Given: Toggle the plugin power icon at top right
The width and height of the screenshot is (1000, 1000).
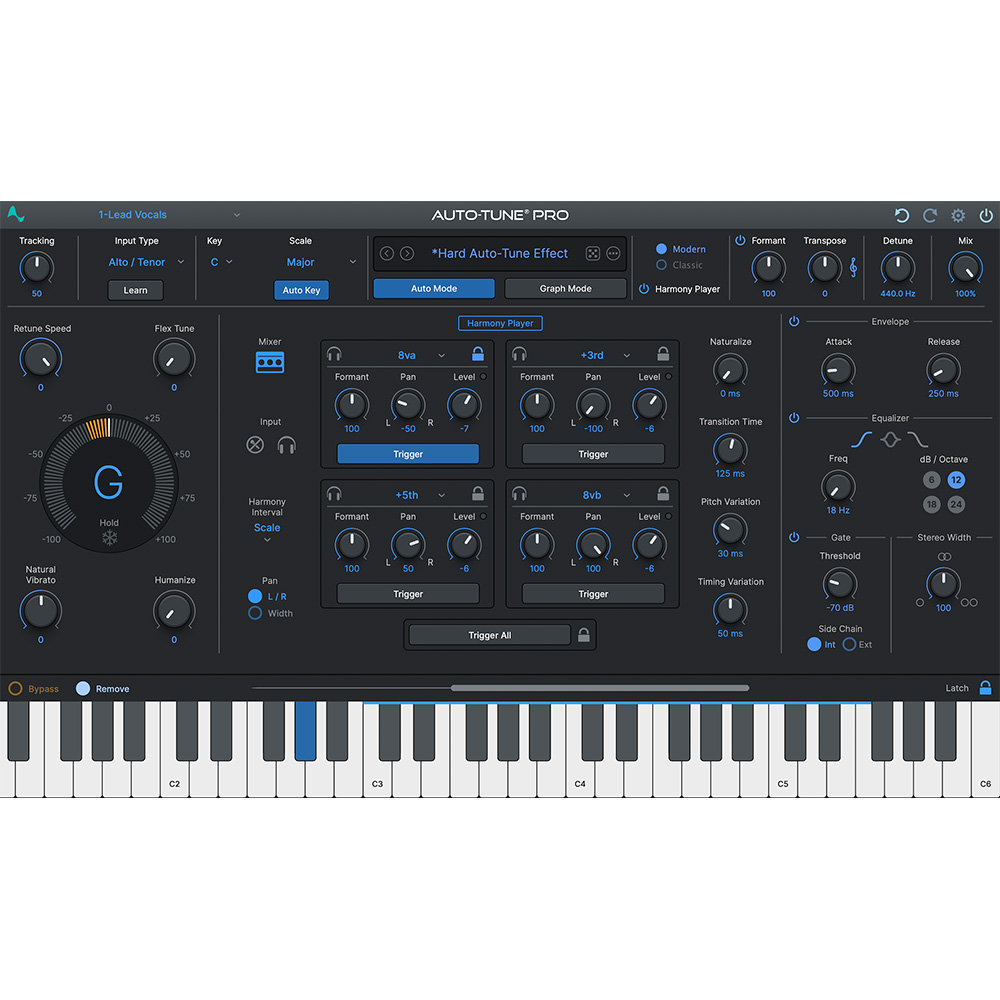Looking at the screenshot, I should click(x=986, y=216).
